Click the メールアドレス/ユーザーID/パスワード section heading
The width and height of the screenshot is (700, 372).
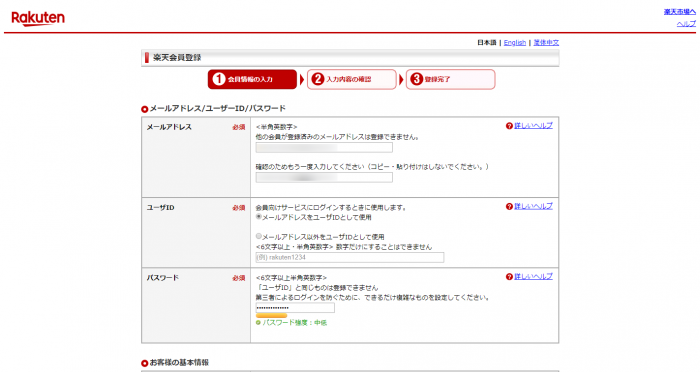[217, 109]
